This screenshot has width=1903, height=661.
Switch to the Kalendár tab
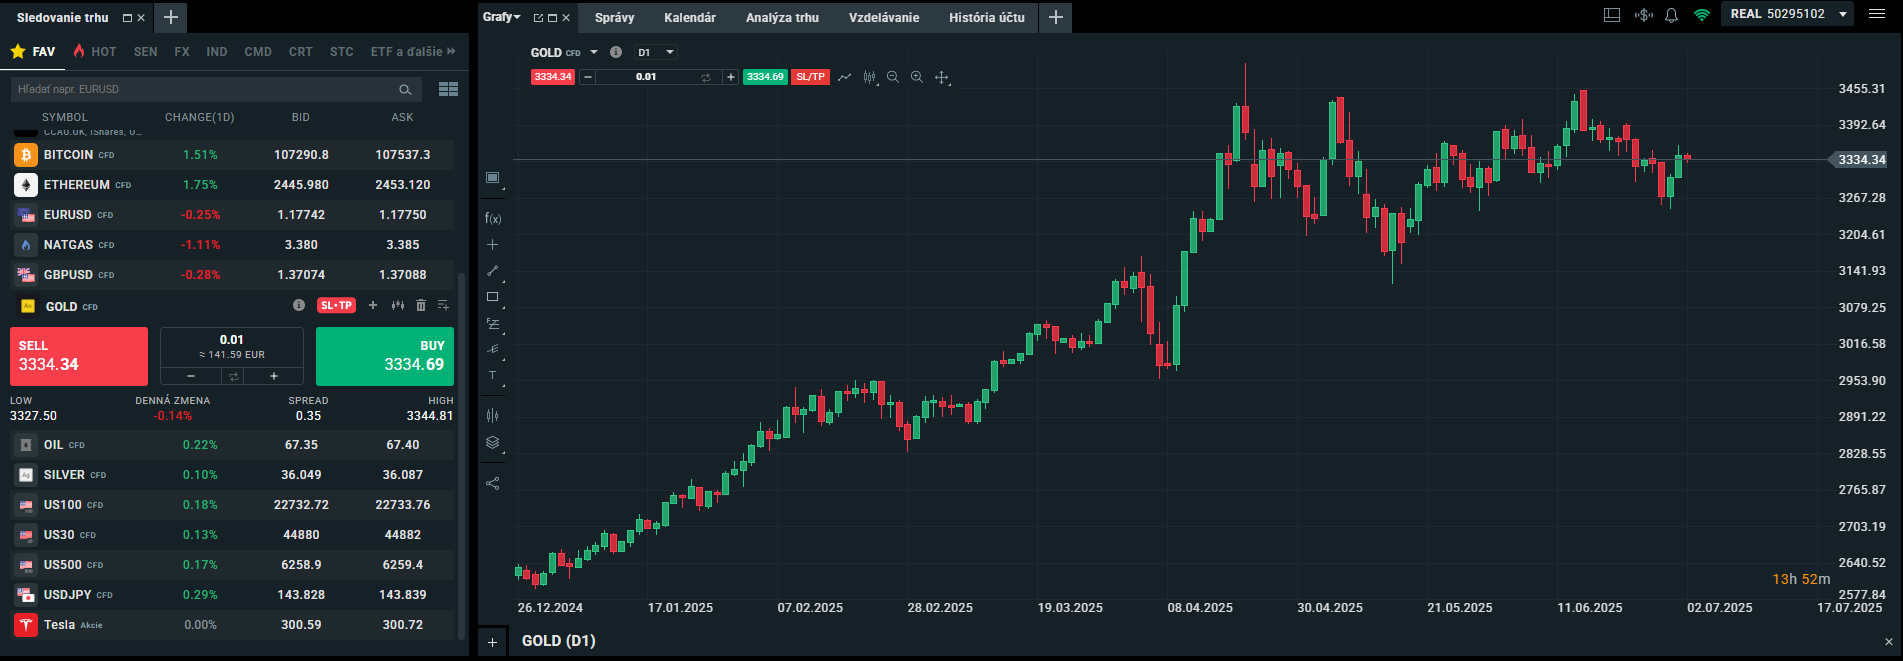tap(689, 17)
